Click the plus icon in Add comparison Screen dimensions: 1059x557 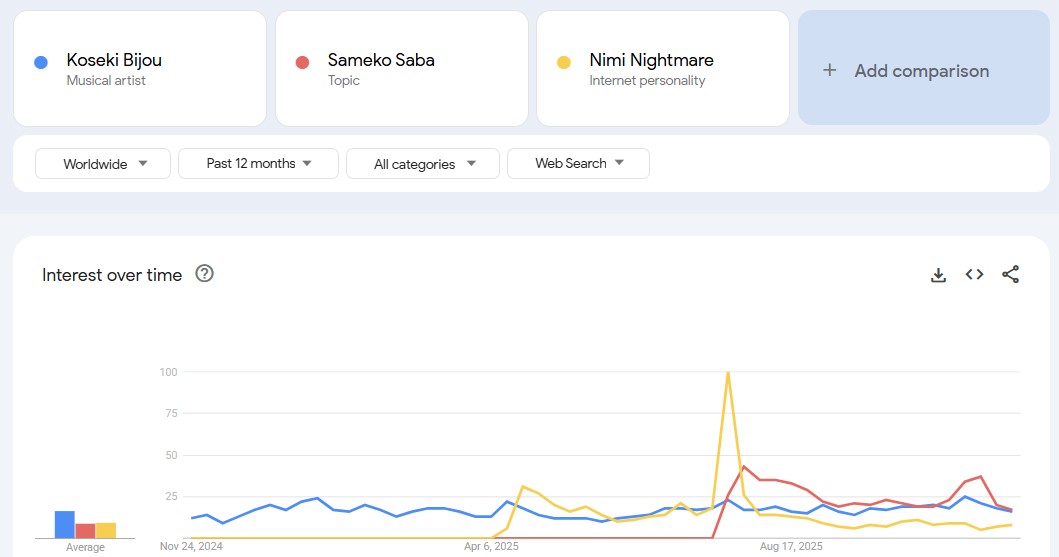829,71
